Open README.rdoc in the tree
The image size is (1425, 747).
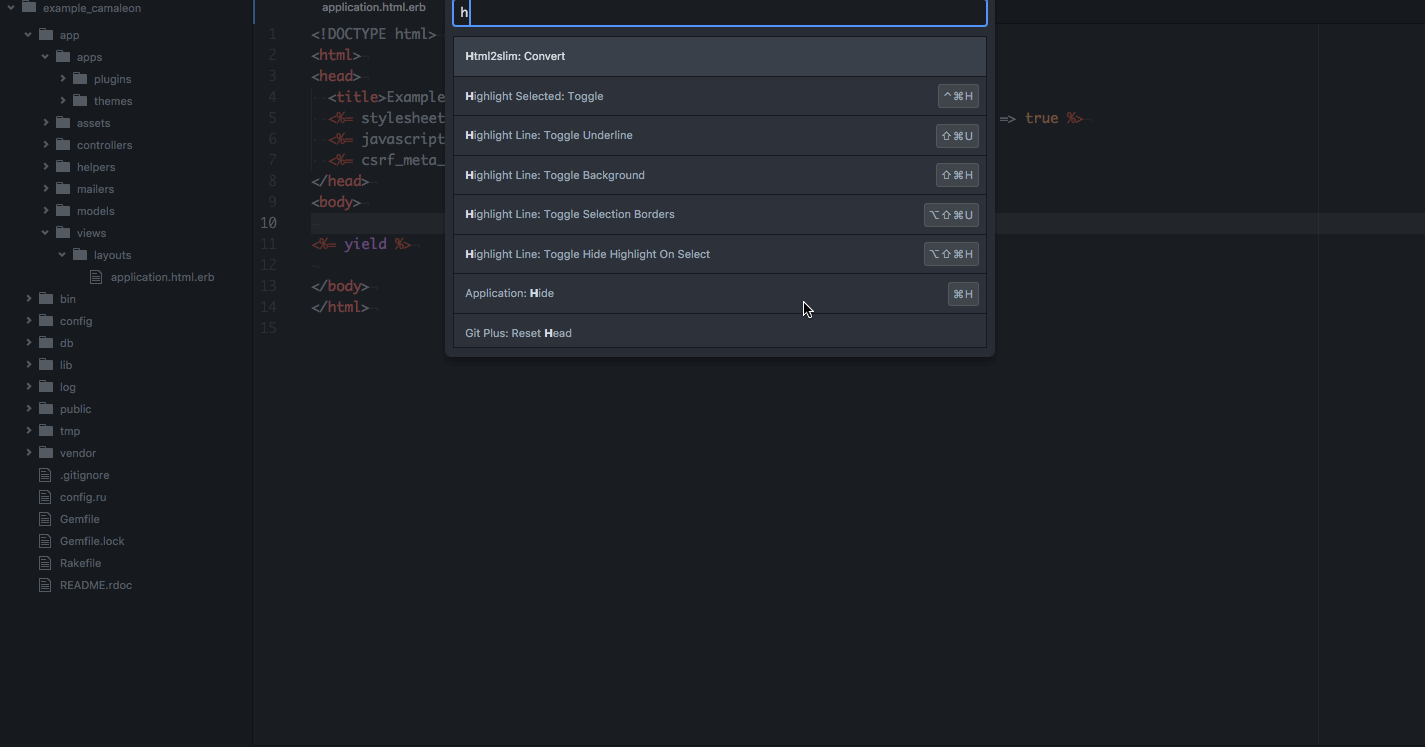(x=96, y=585)
